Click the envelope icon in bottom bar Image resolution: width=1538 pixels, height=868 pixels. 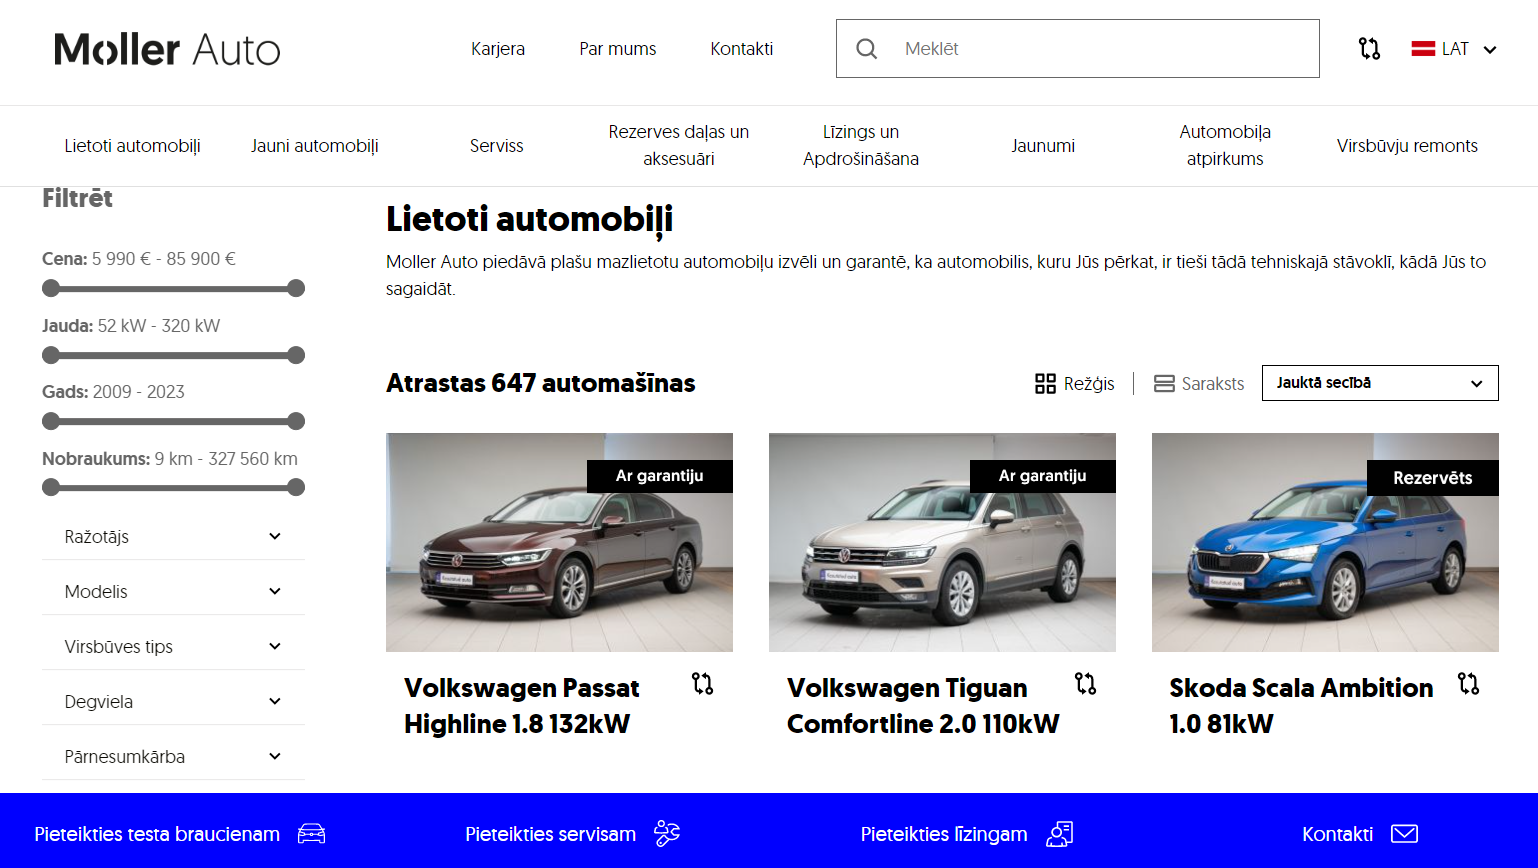1405,833
